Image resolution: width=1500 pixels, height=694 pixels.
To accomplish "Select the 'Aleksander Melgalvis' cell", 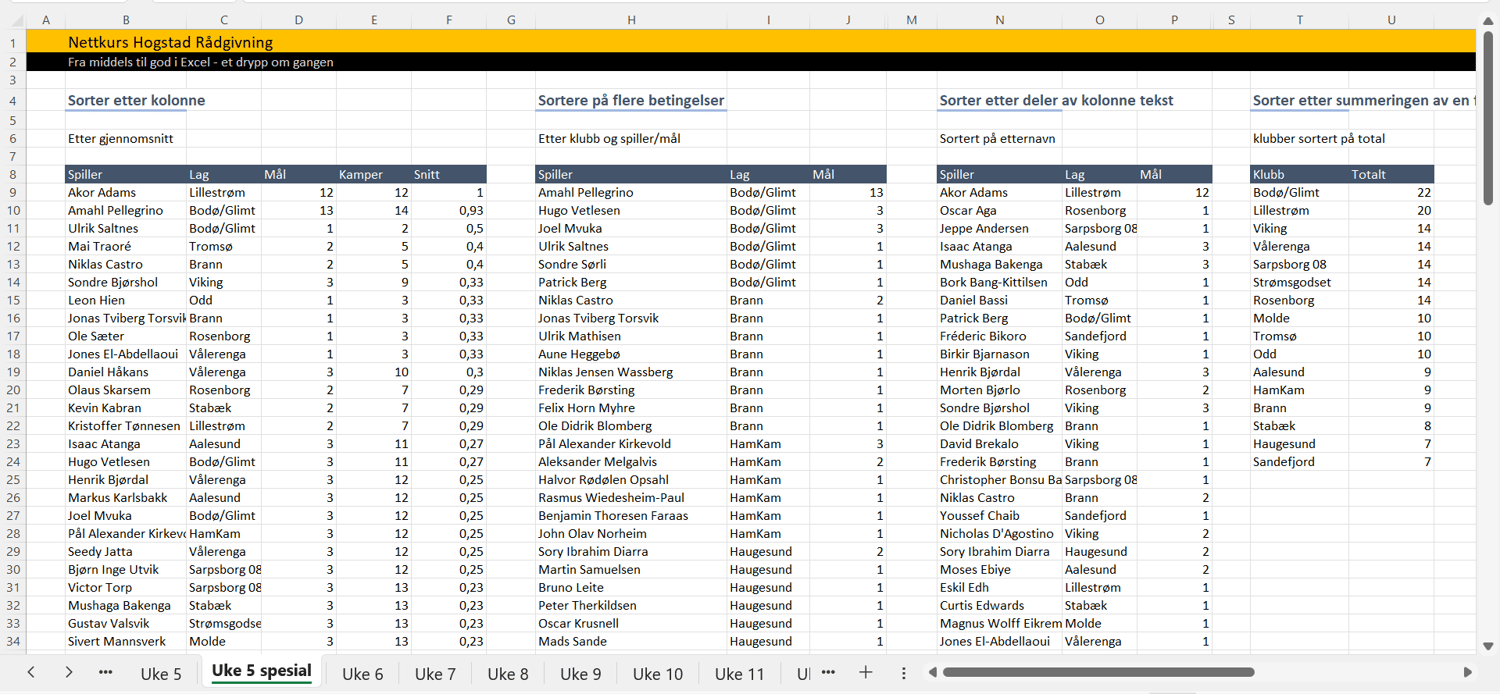I will [x=631, y=462].
